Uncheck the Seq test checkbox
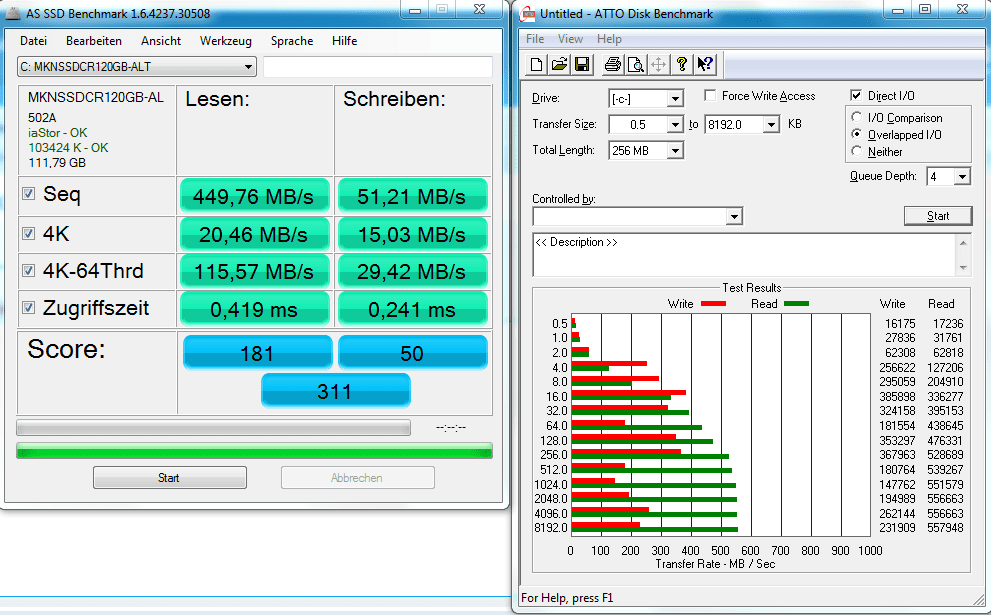The image size is (991, 615). (28, 193)
